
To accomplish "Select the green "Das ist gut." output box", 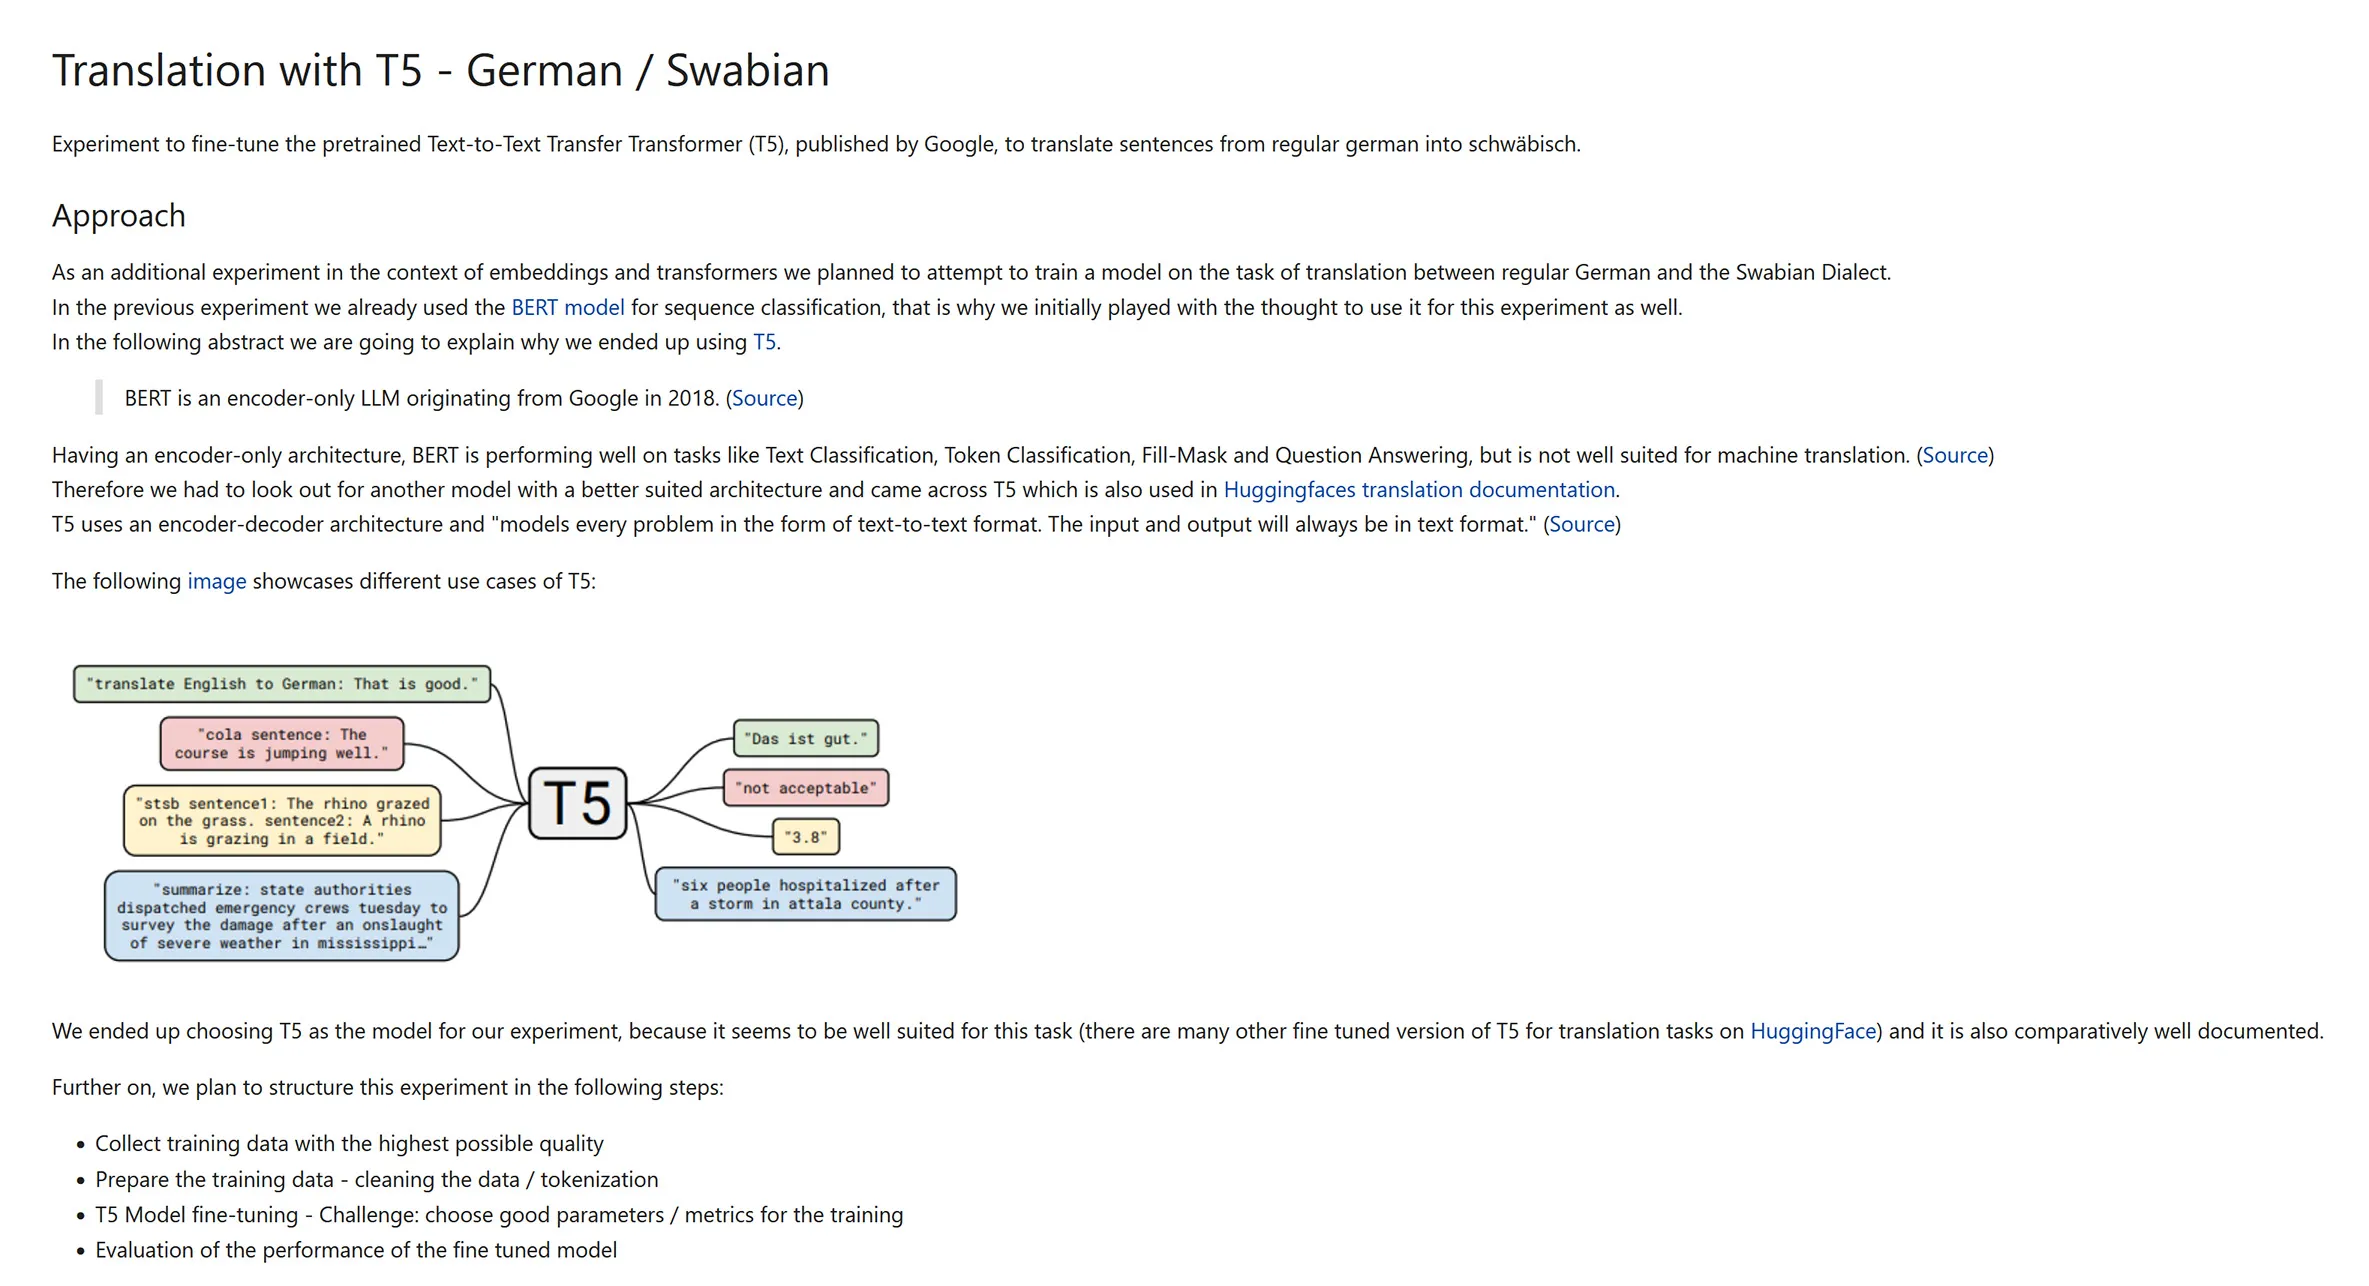I will [x=805, y=739].
